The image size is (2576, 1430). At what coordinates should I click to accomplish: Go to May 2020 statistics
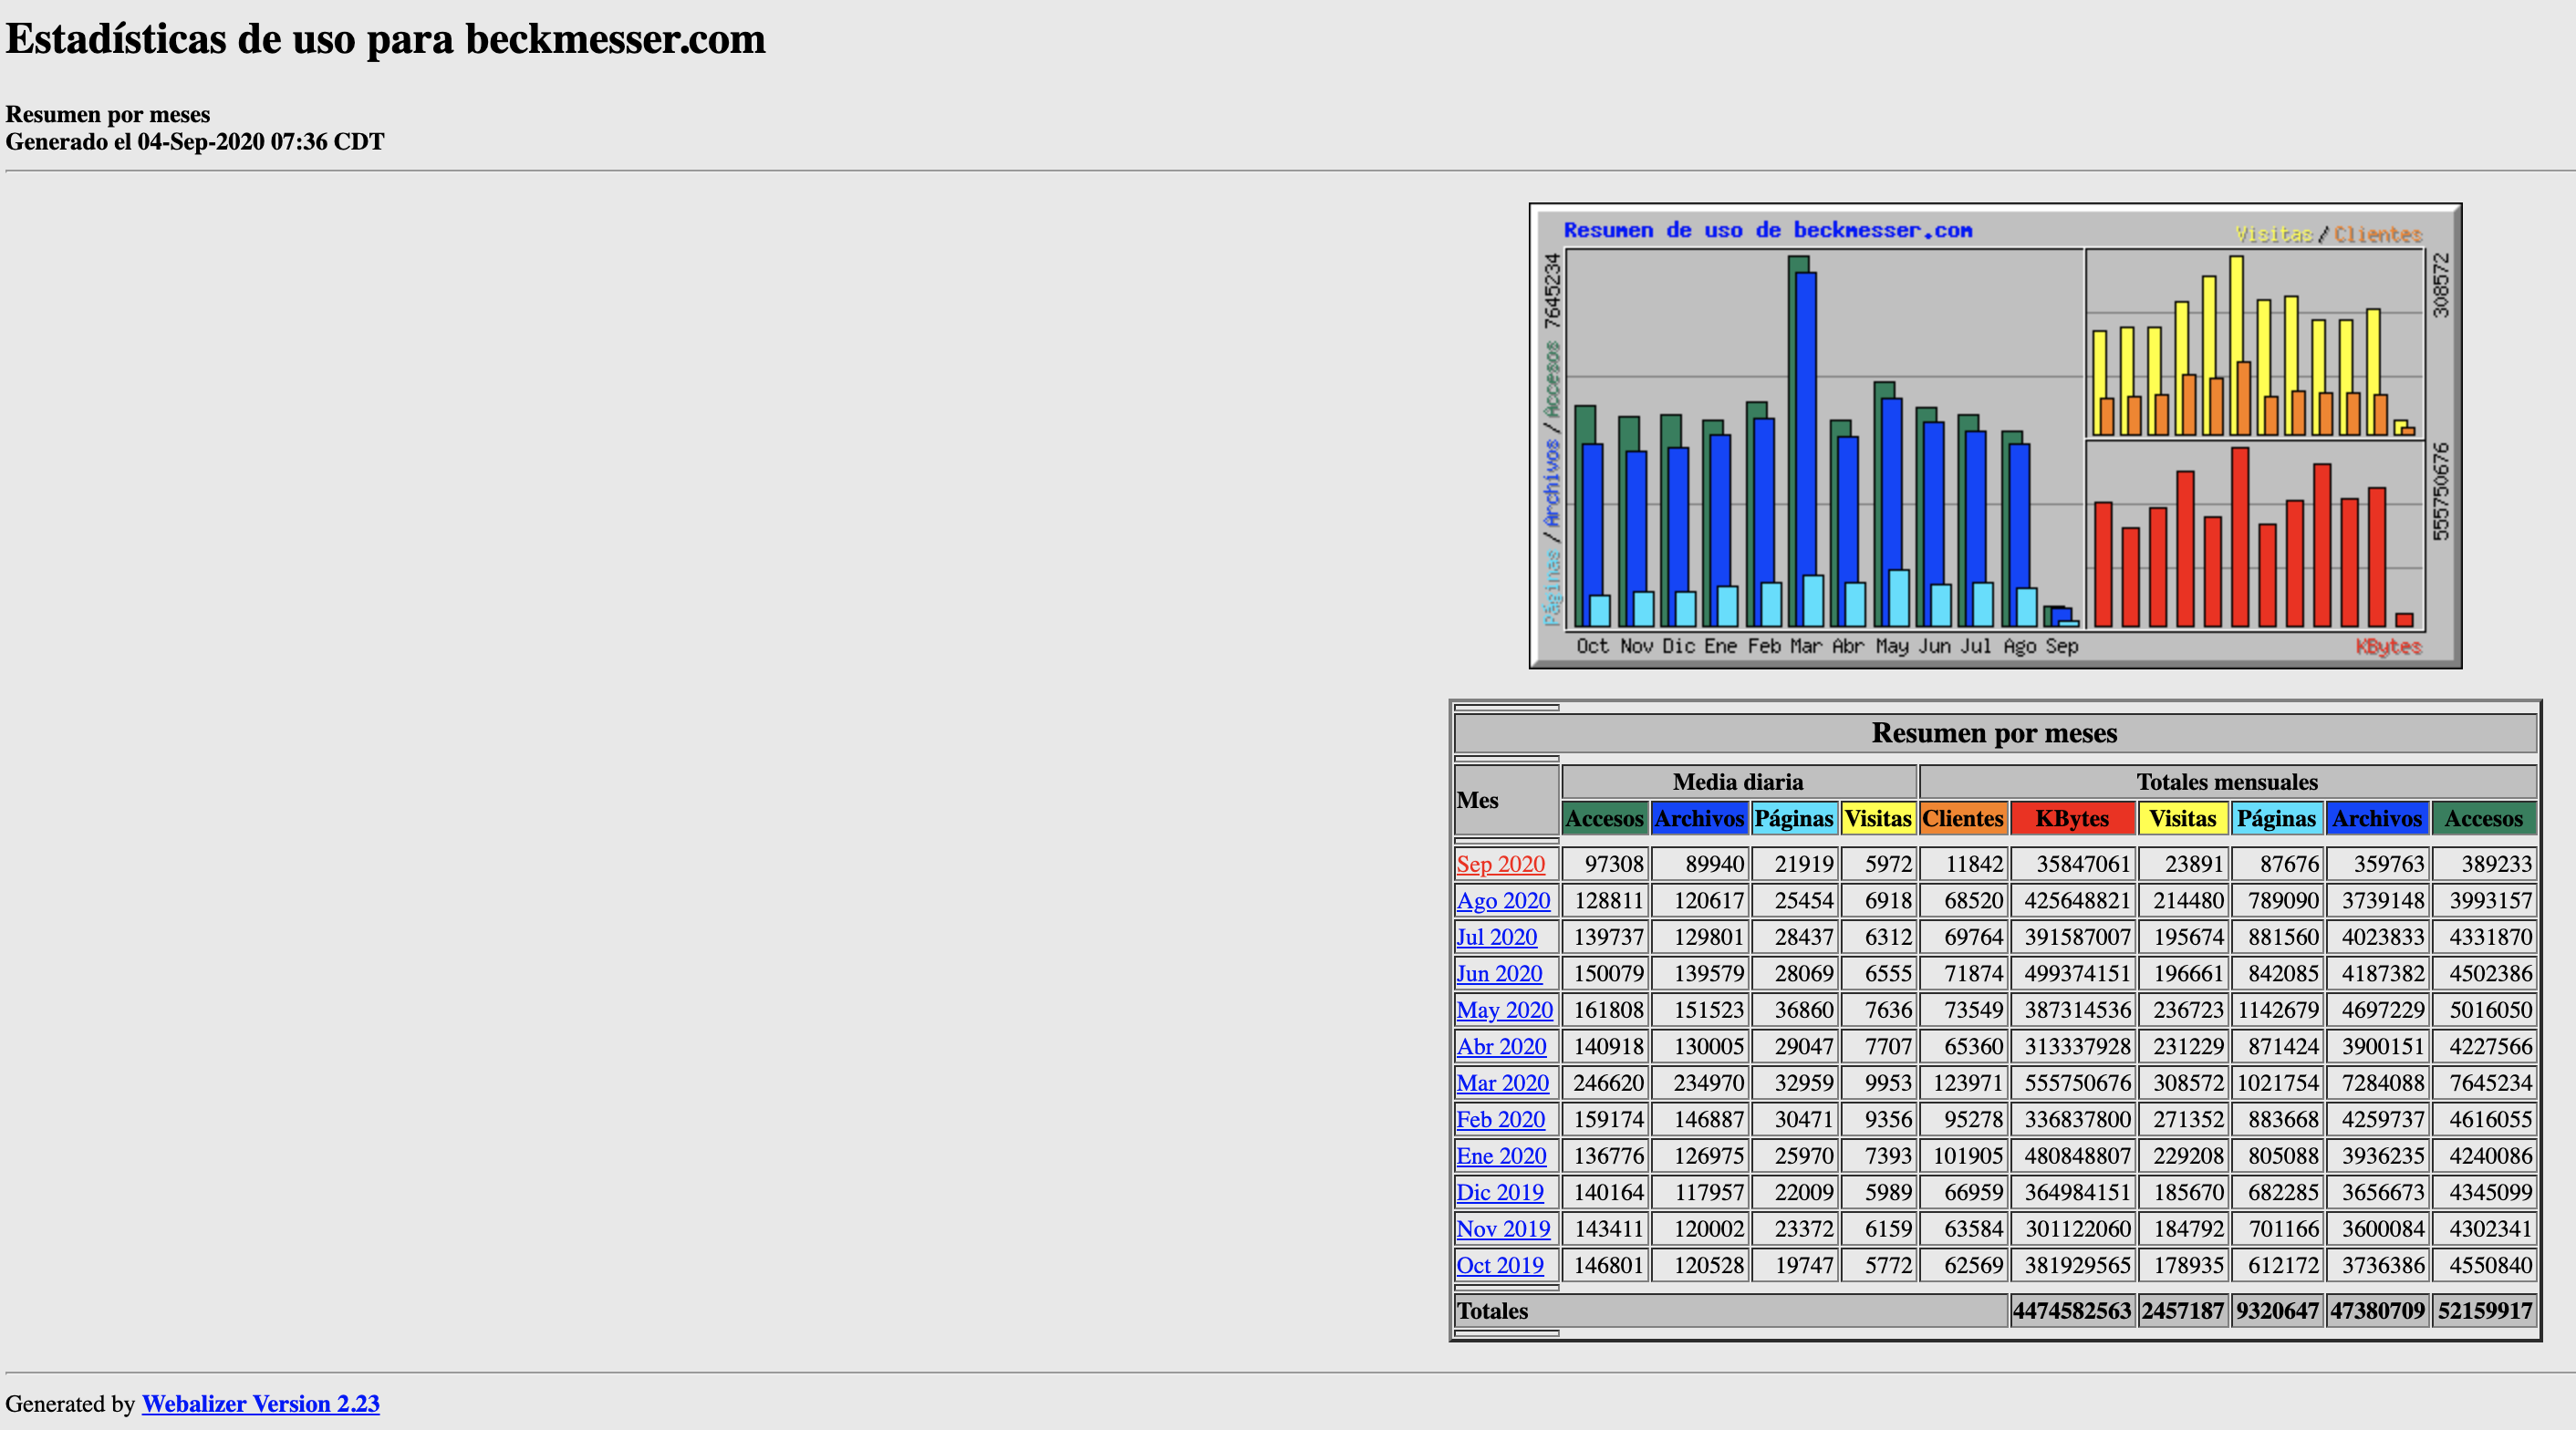click(1504, 1010)
